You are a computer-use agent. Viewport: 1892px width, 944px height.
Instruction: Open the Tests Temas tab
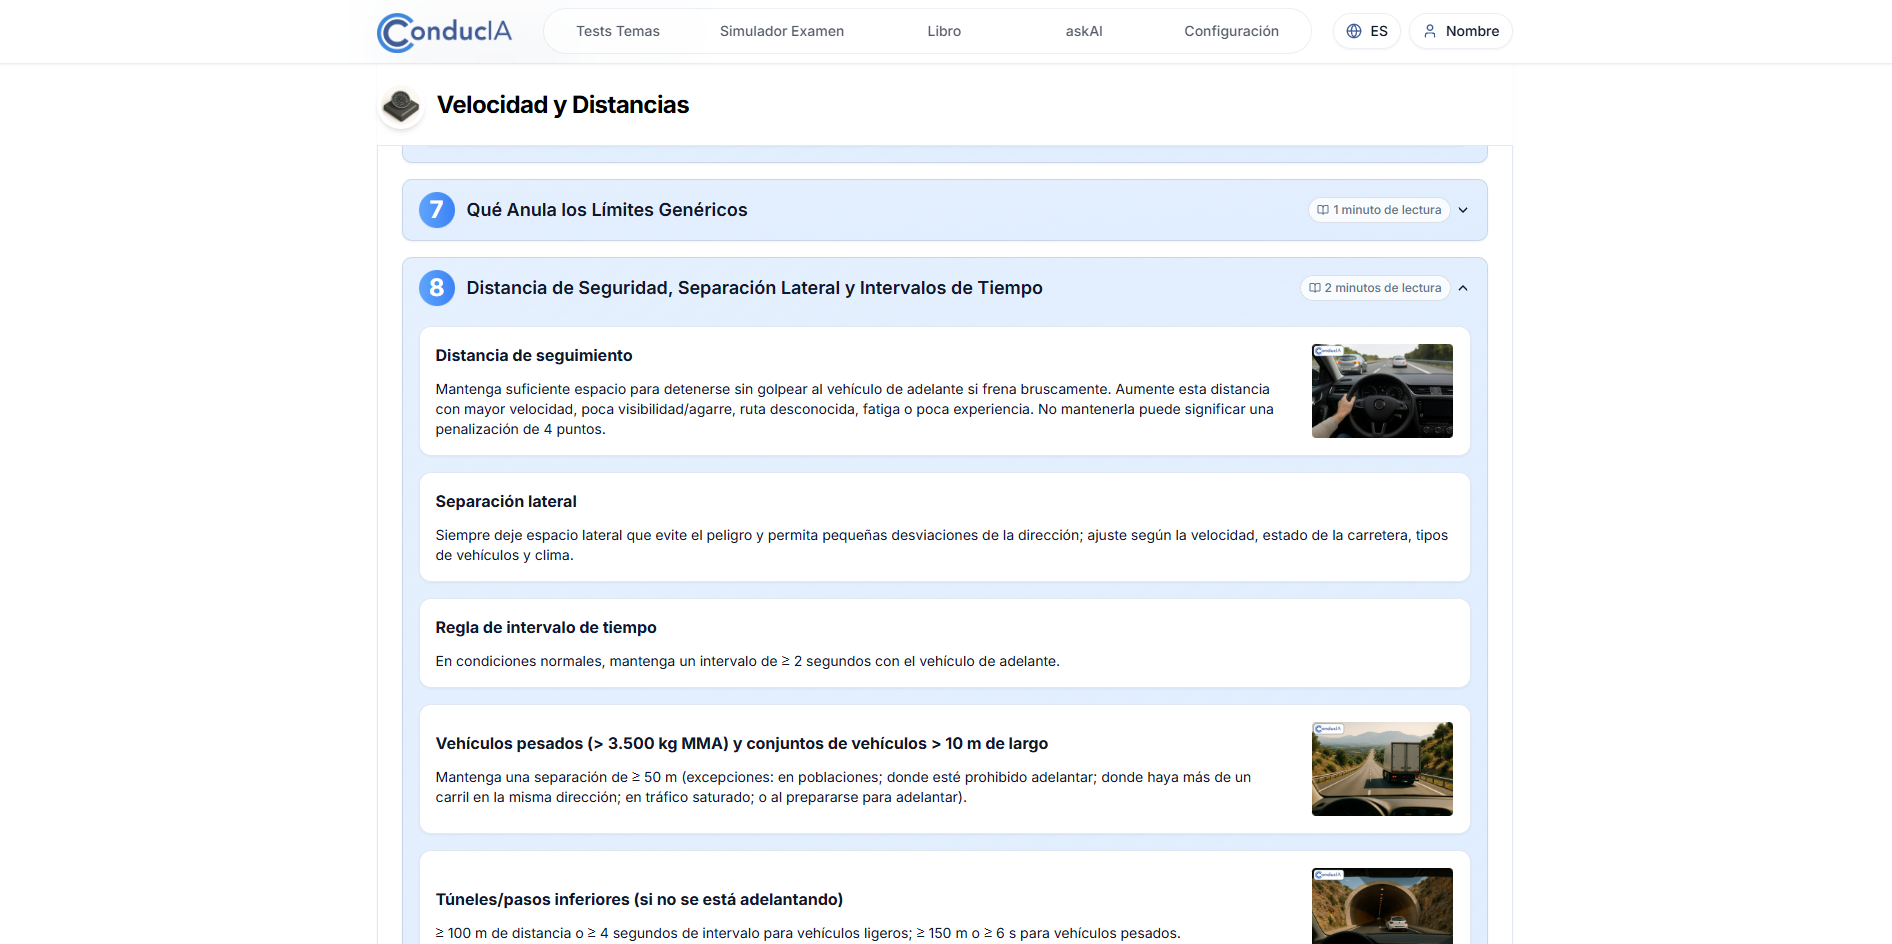[x=617, y=31]
